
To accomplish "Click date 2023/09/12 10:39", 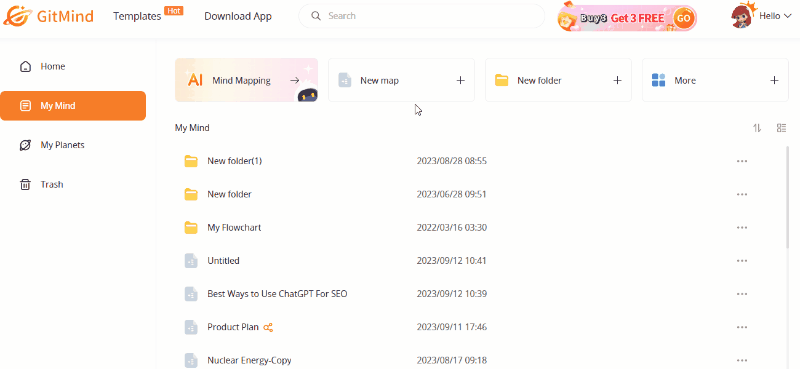I will 452,294.
